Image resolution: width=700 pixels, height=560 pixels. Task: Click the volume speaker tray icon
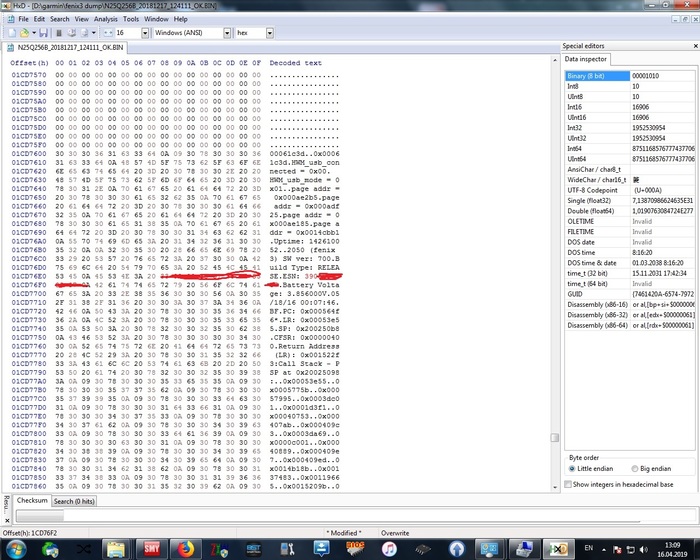point(643,550)
